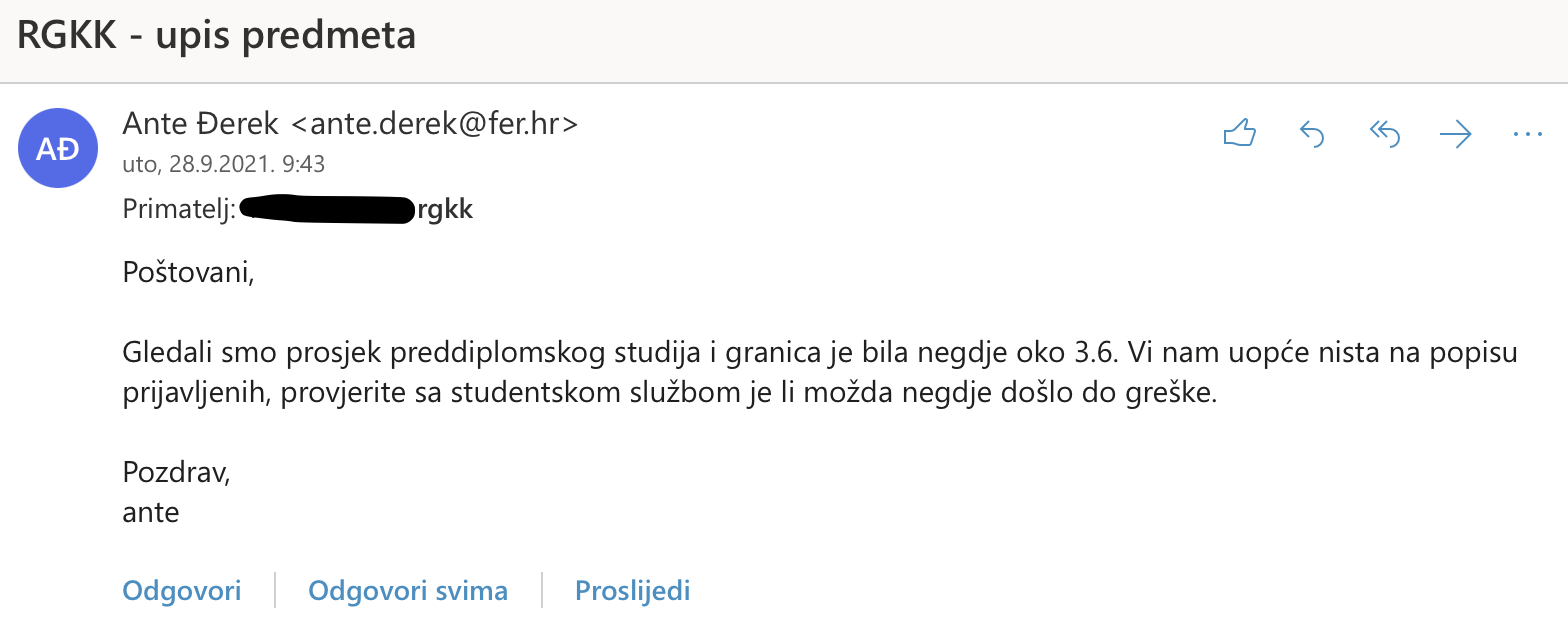Viewport: 1568px width, 632px height.
Task: Click the blacked-out recipient name
Action: click(327, 209)
